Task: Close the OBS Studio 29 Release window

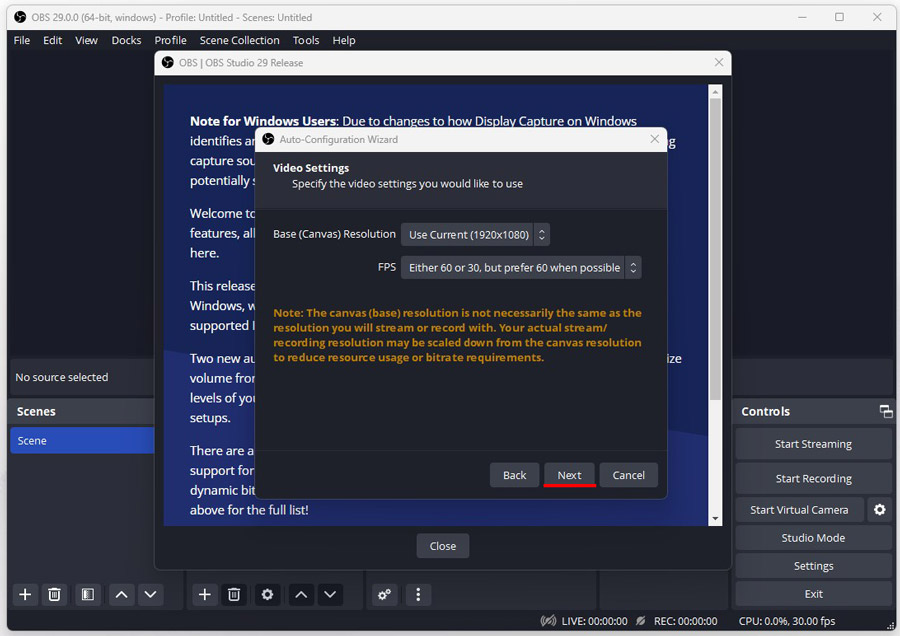Action: [x=719, y=62]
